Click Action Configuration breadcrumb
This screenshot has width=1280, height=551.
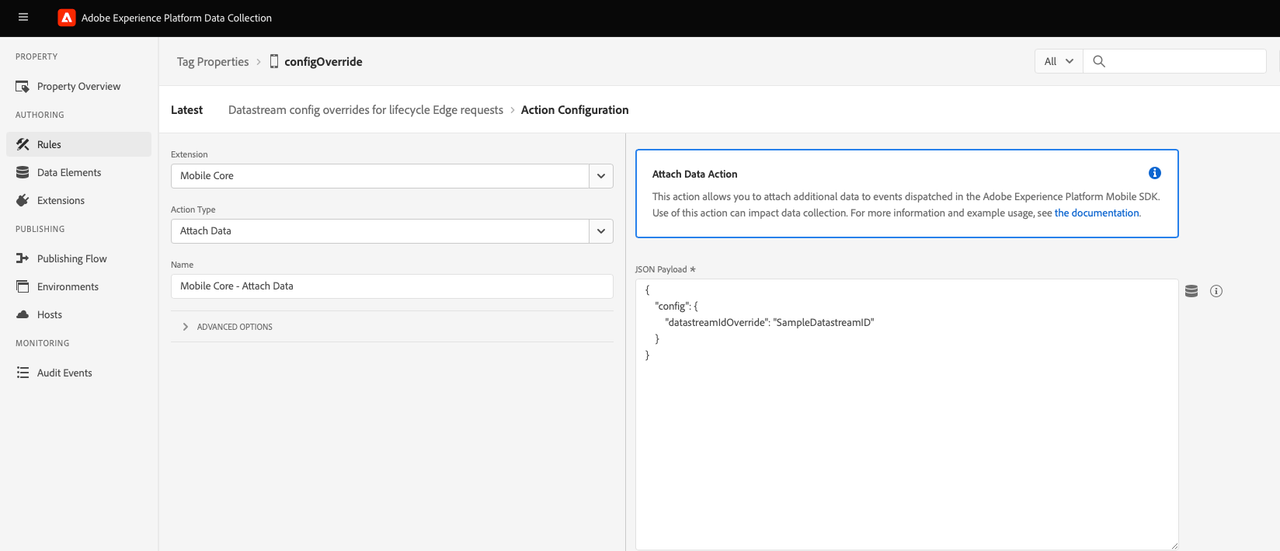point(575,110)
